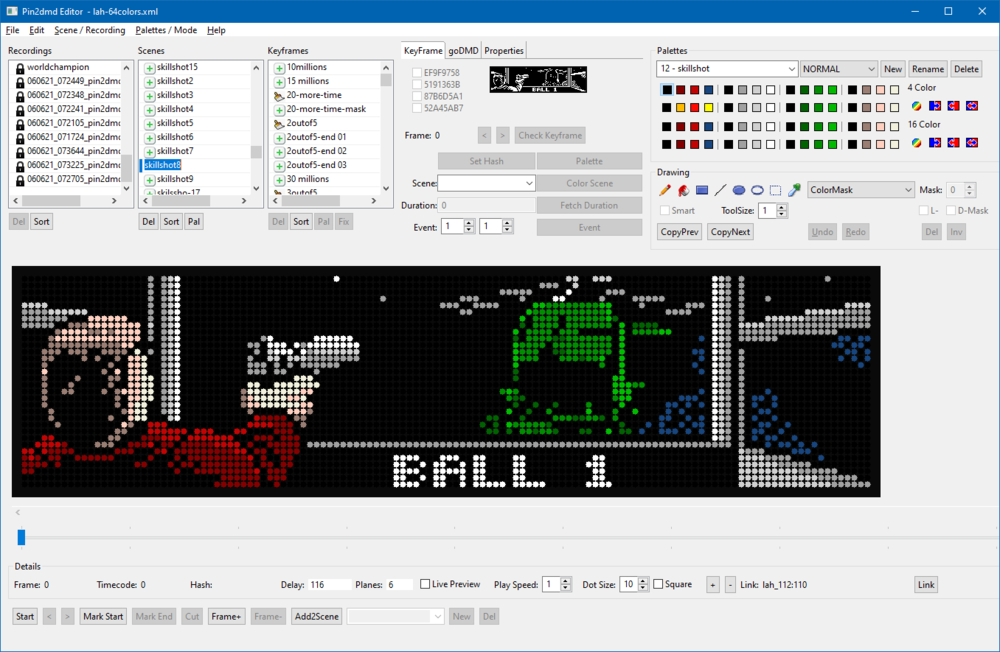Toggle the D-Mask checkbox
Image resolution: width=1000 pixels, height=652 pixels.
click(951, 211)
